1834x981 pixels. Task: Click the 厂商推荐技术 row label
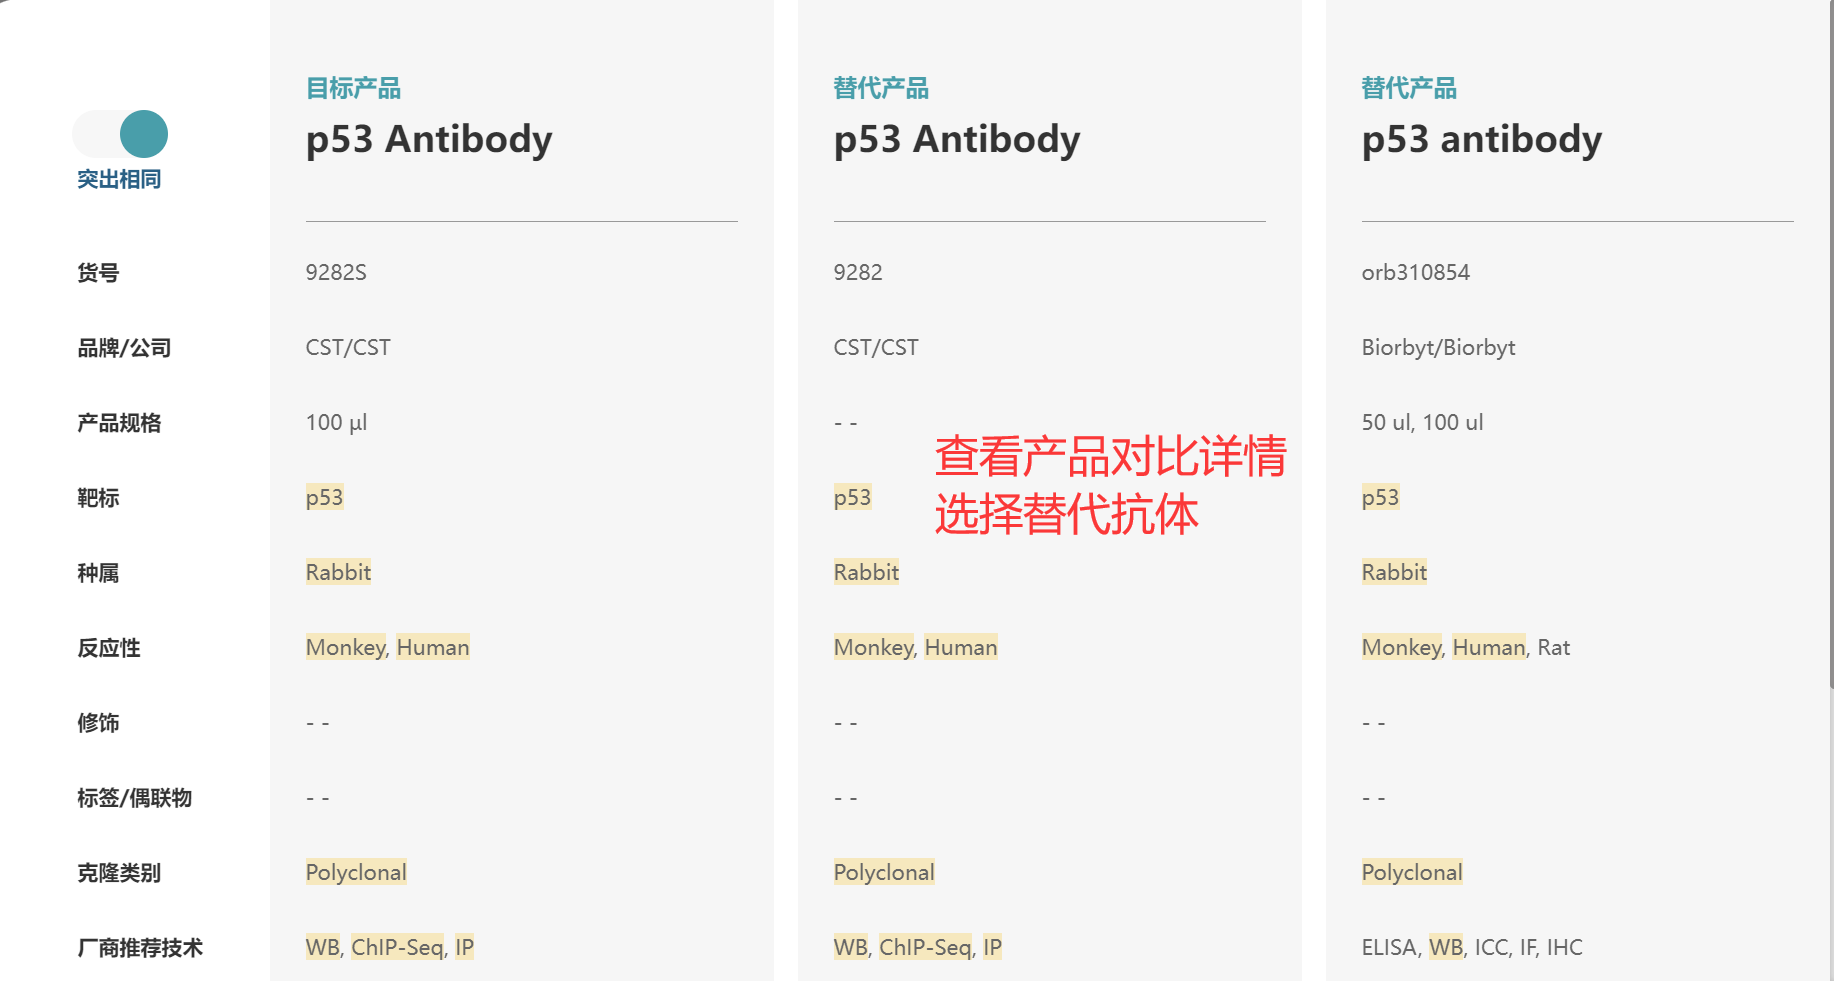[x=140, y=947]
